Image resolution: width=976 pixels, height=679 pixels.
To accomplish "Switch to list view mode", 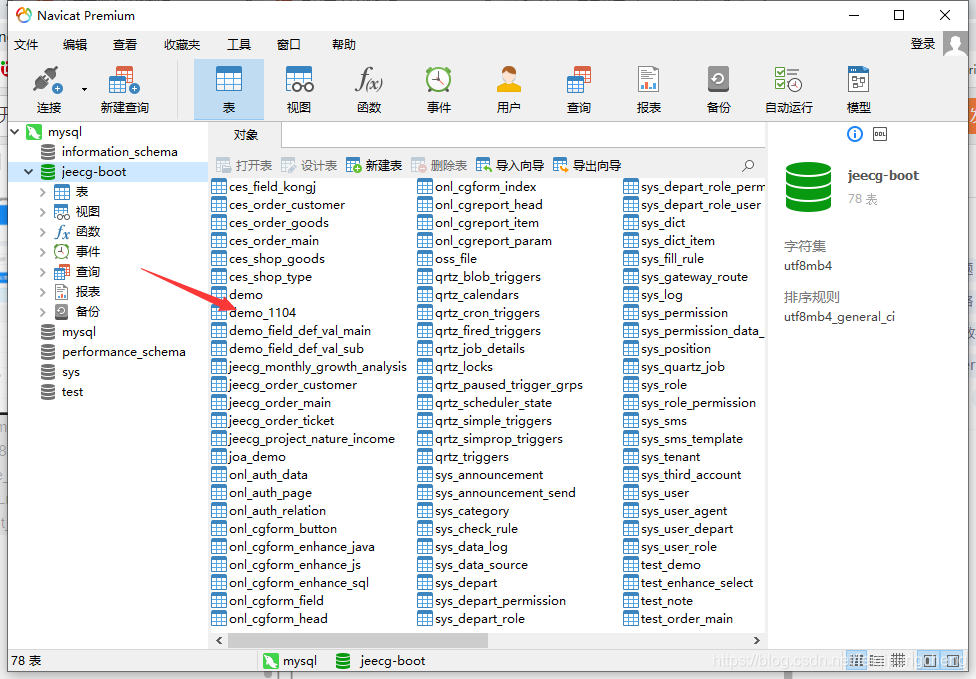I will (856, 660).
